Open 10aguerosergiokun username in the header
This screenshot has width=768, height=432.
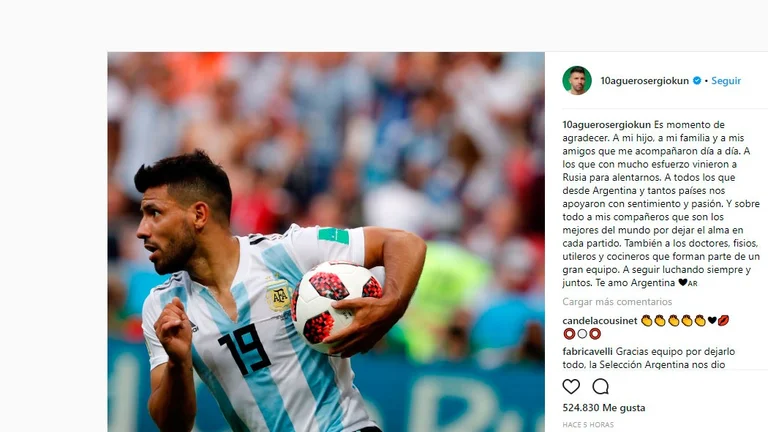pyautogui.click(x=645, y=81)
